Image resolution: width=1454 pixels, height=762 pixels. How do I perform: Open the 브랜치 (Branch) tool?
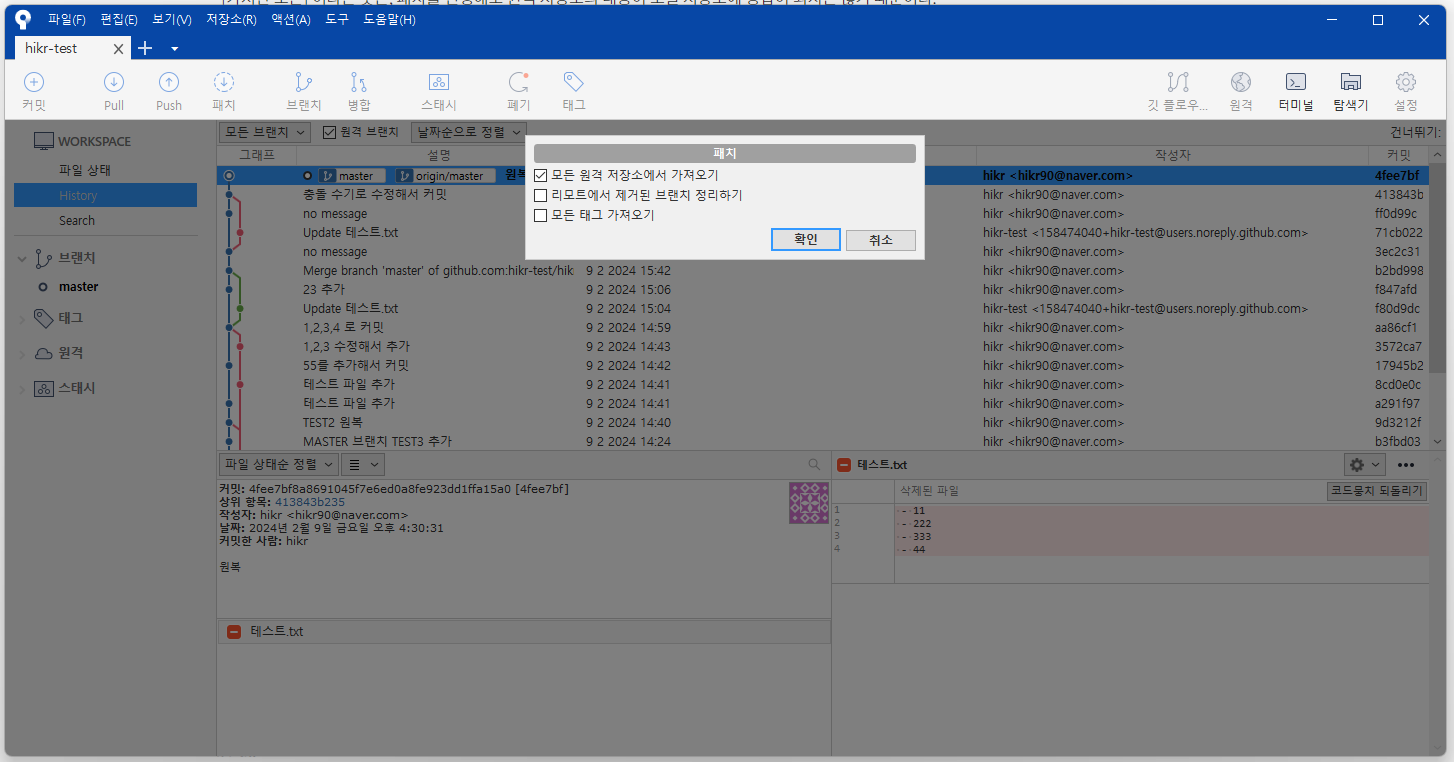pyautogui.click(x=304, y=91)
